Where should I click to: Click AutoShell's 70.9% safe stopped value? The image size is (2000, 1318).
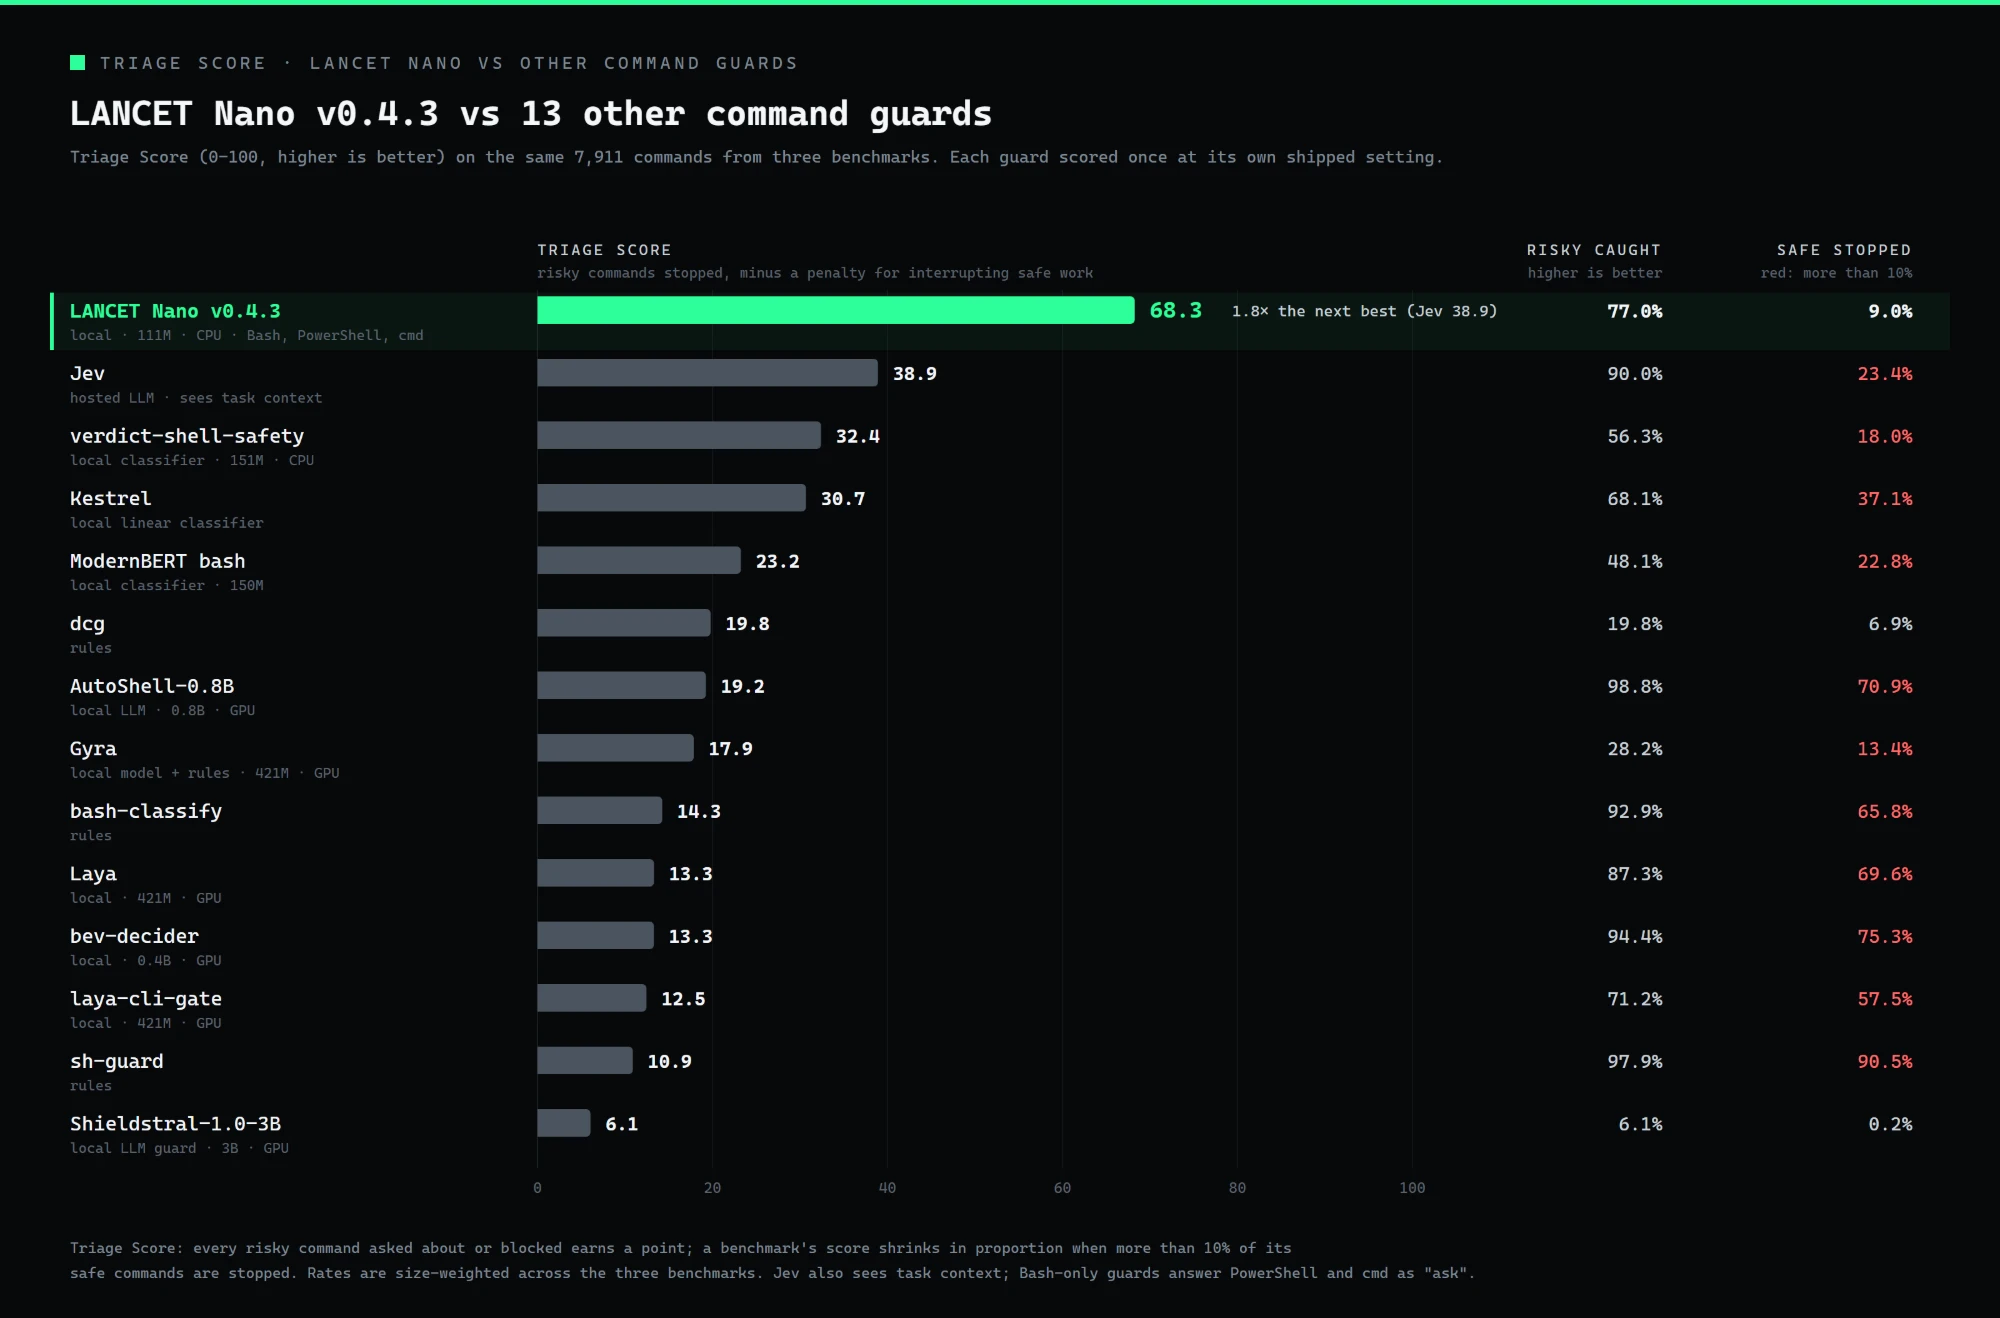1885,686
